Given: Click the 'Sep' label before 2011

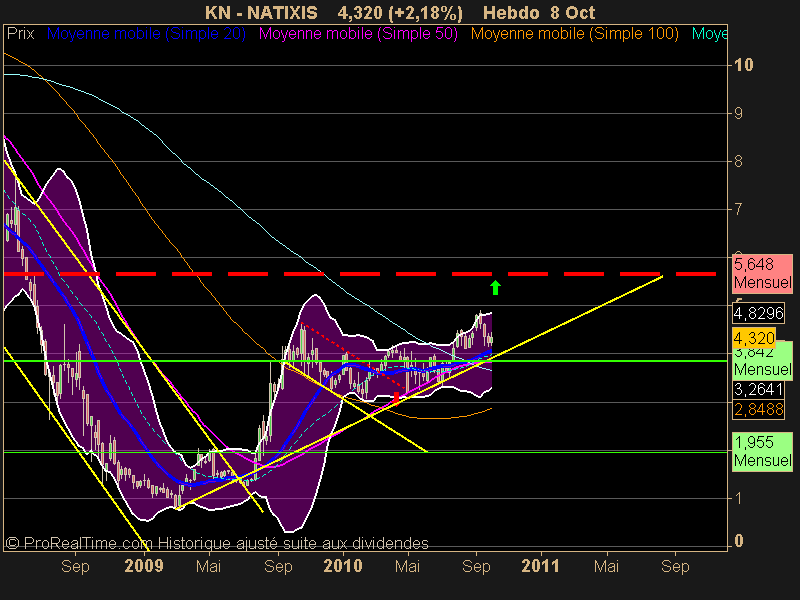Looking at the screenshot, I should (x=476, y=566).
